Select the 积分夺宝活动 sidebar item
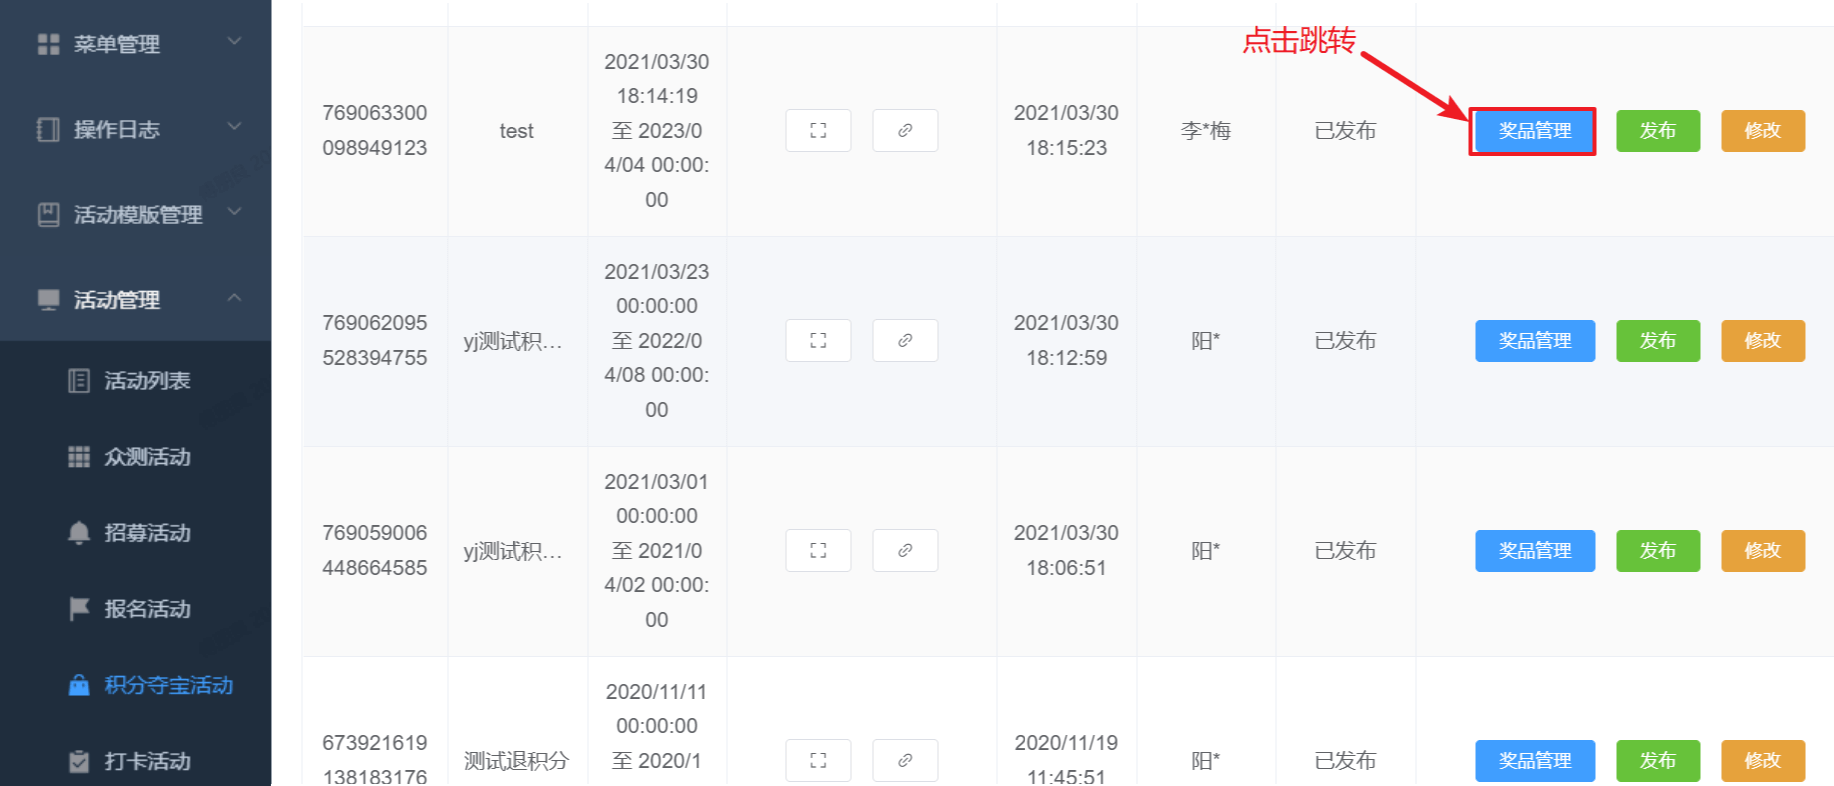 [x=136, y=685]
